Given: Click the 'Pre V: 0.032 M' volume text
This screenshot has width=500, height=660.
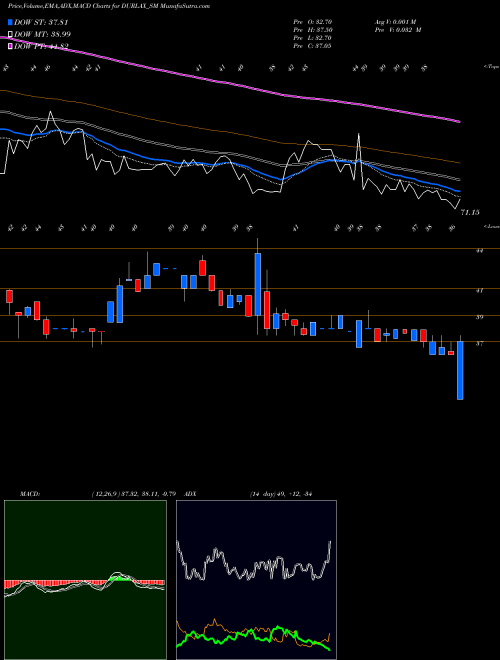Looking at the screenshot, I should click(x=398, y=30).
